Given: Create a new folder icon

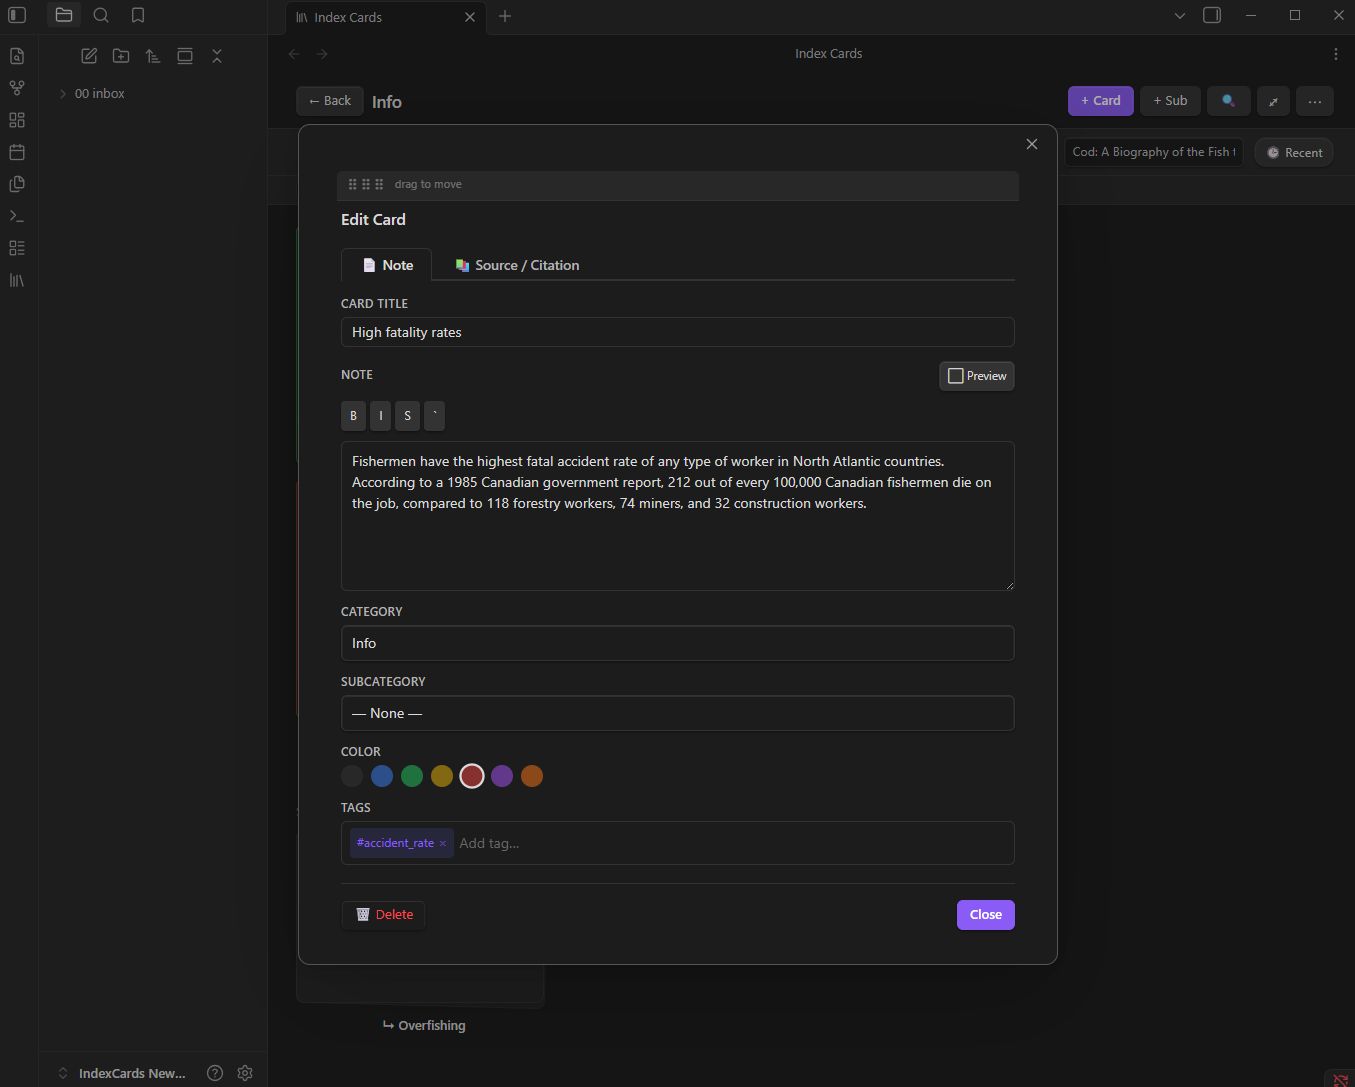Looking at the screenshot, I should pos(121,56).
